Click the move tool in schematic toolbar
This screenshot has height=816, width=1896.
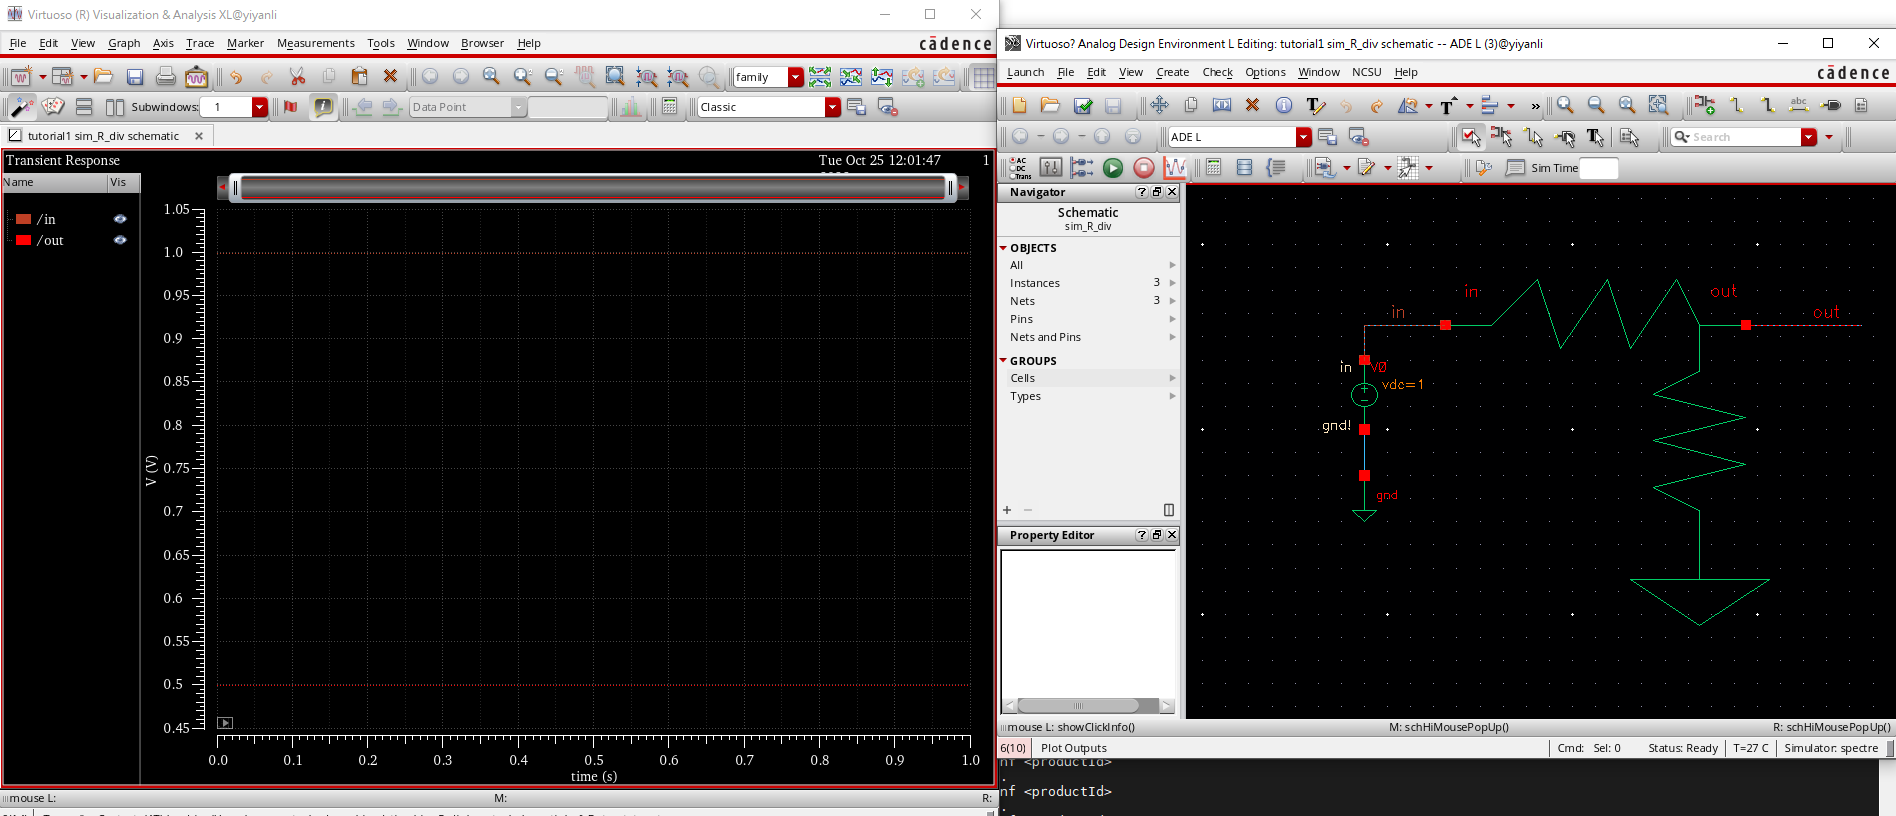pos(1159,105)
